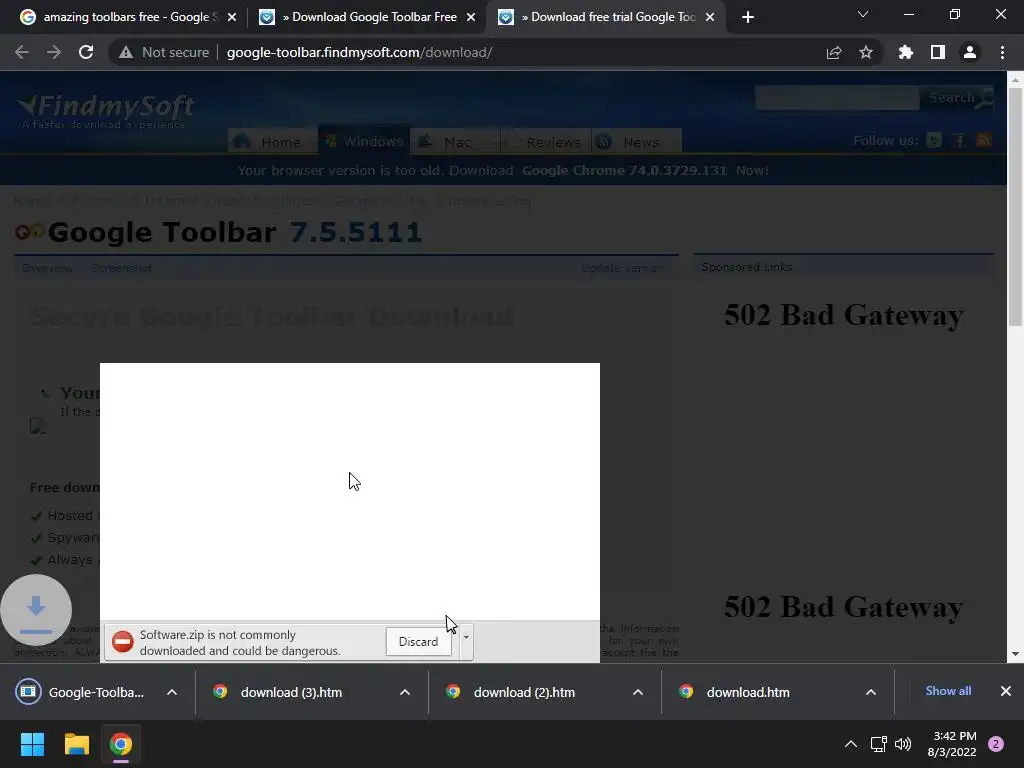Click the Not secure warning icon
1024x768 pixels.
(x=125, y=52)
